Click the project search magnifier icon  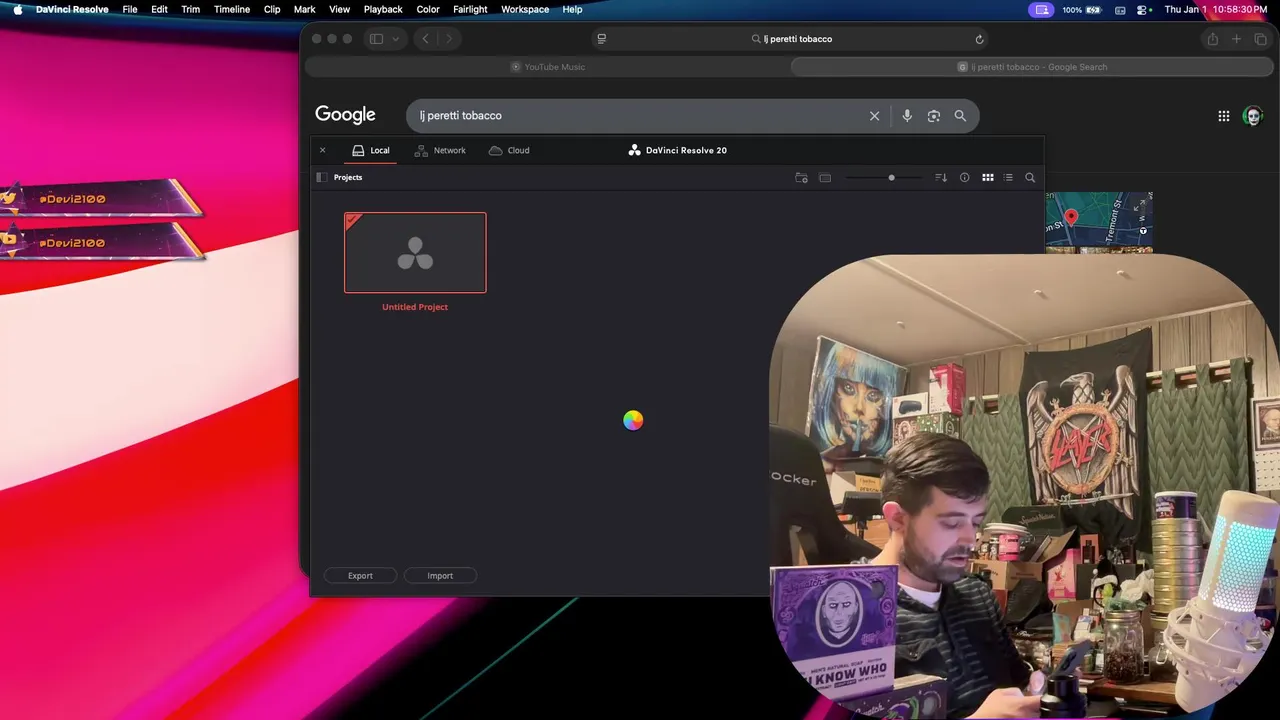click(1030, 178)
